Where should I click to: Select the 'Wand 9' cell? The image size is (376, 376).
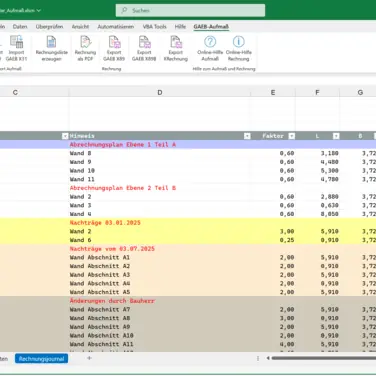tap(160, 162)
